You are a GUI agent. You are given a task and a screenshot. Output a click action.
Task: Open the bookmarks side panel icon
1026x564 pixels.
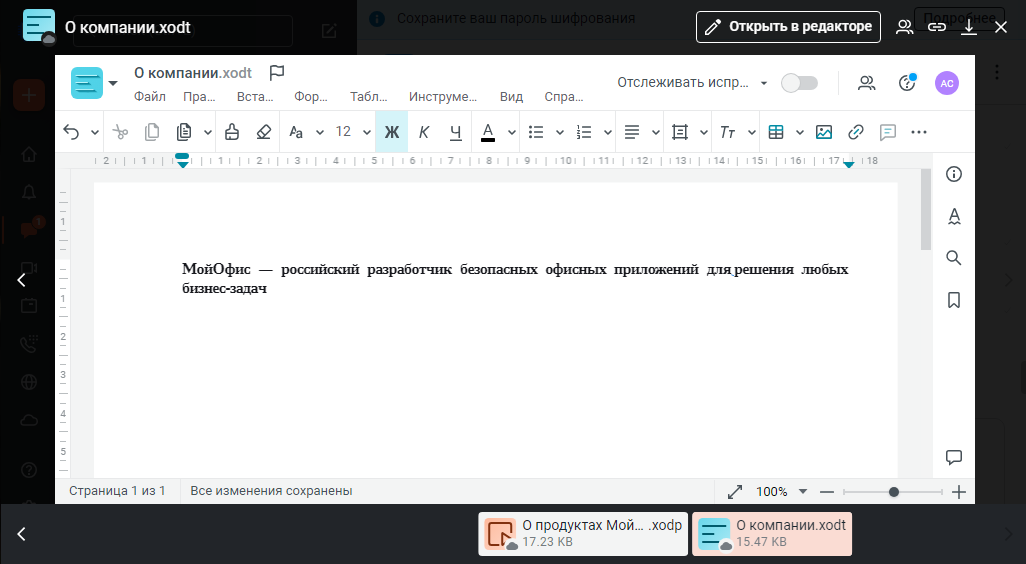point(954,300)
